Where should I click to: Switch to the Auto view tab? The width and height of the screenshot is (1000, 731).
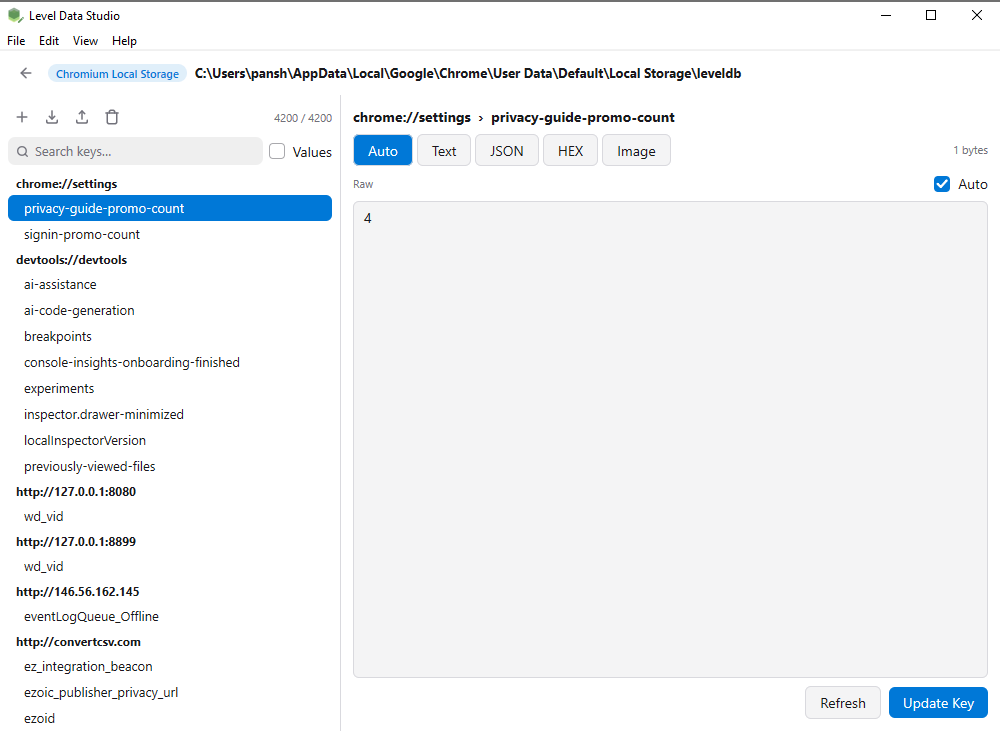[383, 151]
